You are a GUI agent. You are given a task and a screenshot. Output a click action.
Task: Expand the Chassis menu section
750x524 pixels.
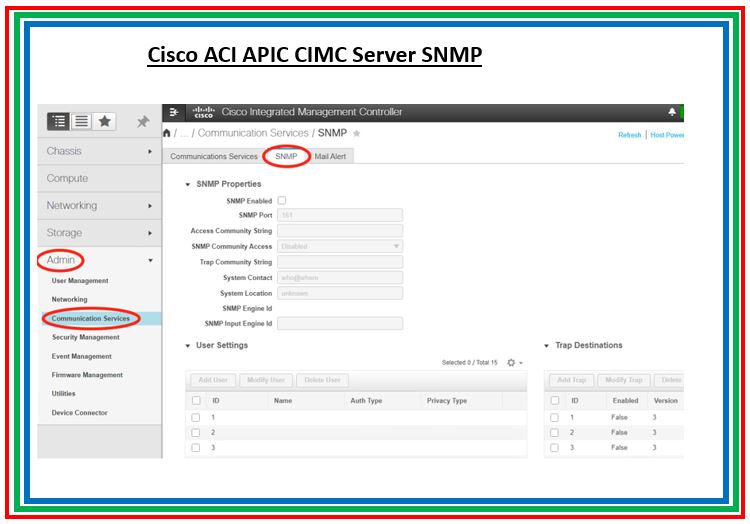(x=99, y=151)
